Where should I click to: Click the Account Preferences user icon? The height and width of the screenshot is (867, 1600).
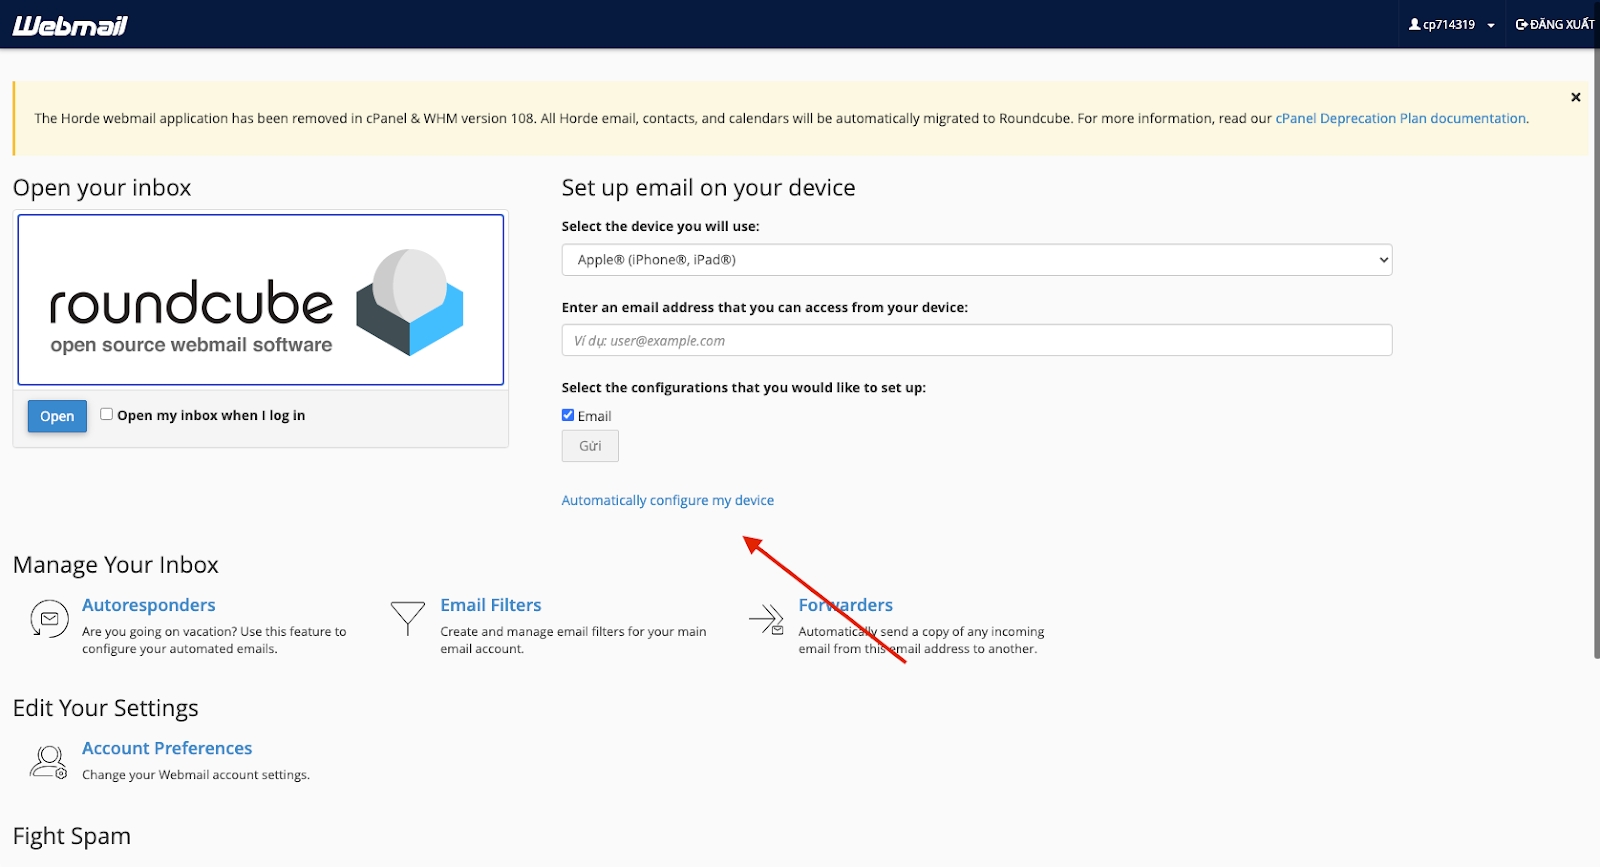[x=48, y=762]
